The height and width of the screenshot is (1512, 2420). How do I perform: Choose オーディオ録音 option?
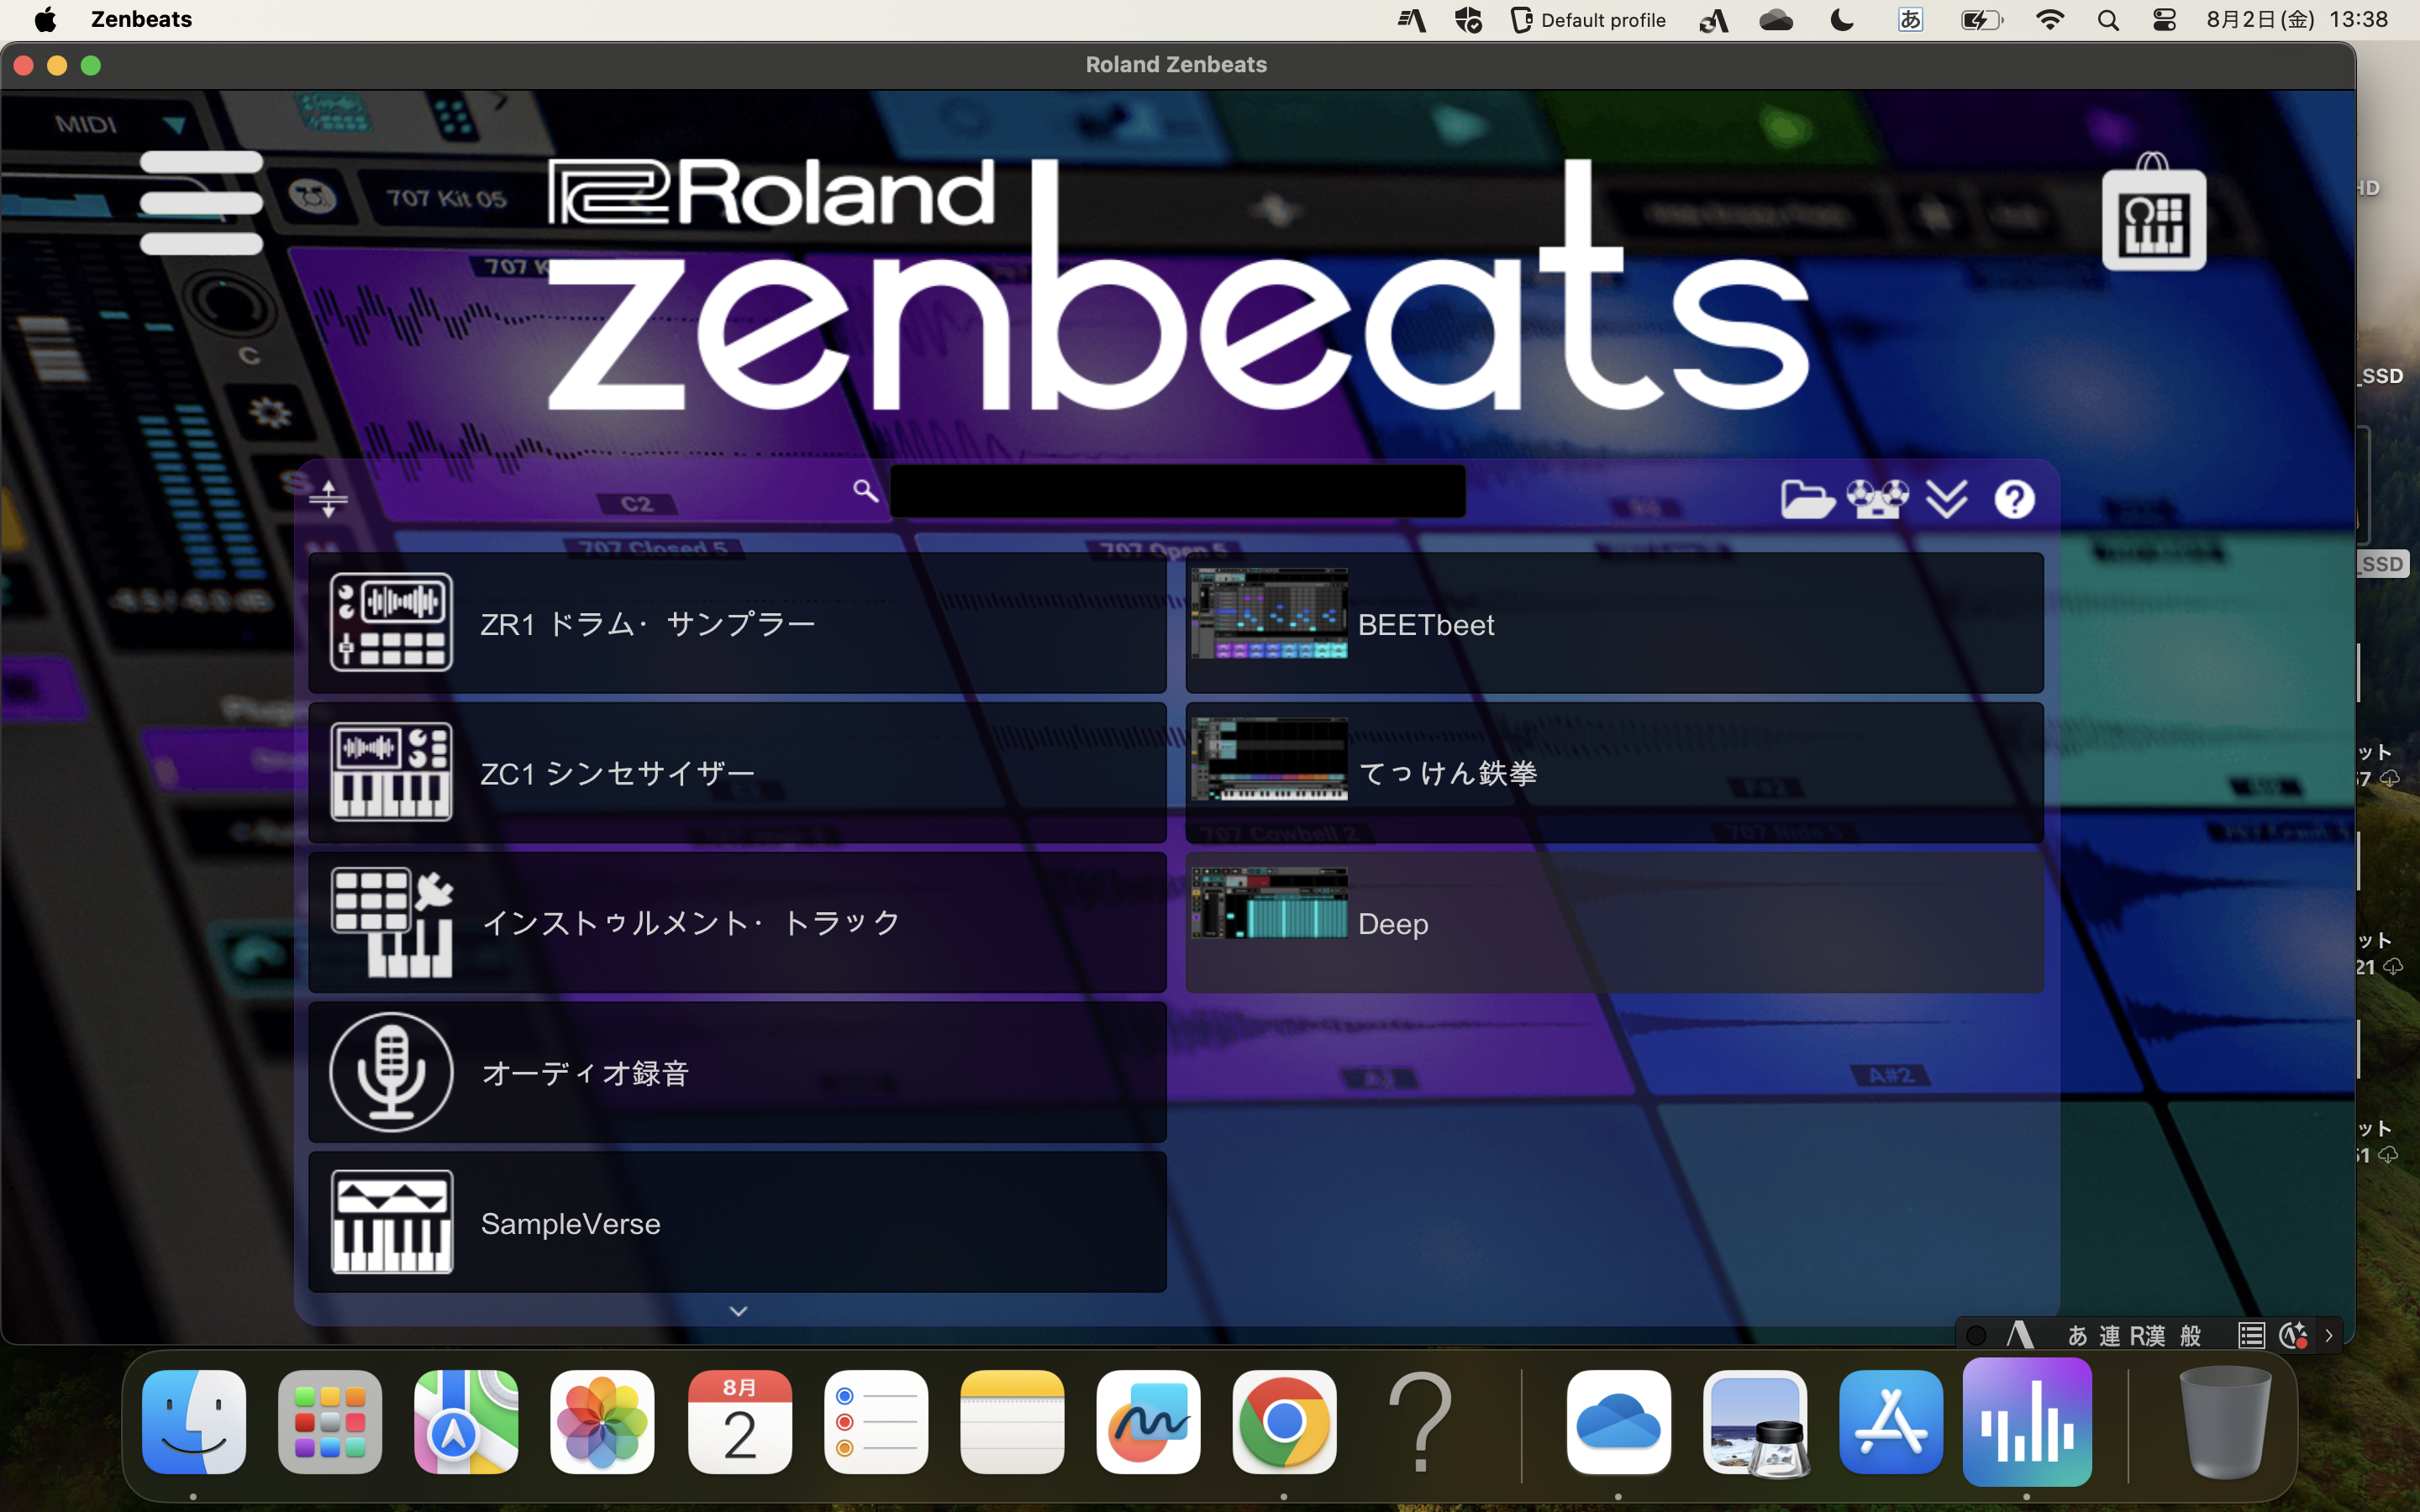(x=737, y=1072)
